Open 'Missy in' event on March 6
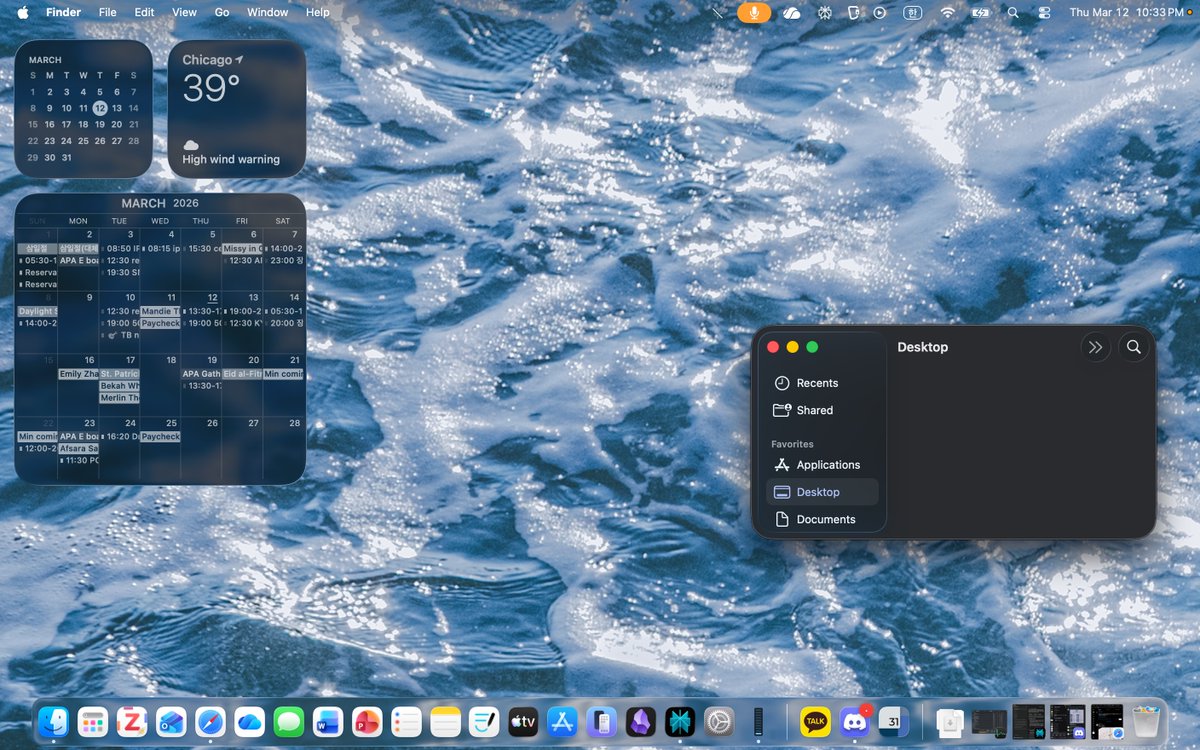This screenshot has height=750, width=1200. [241, 248]
